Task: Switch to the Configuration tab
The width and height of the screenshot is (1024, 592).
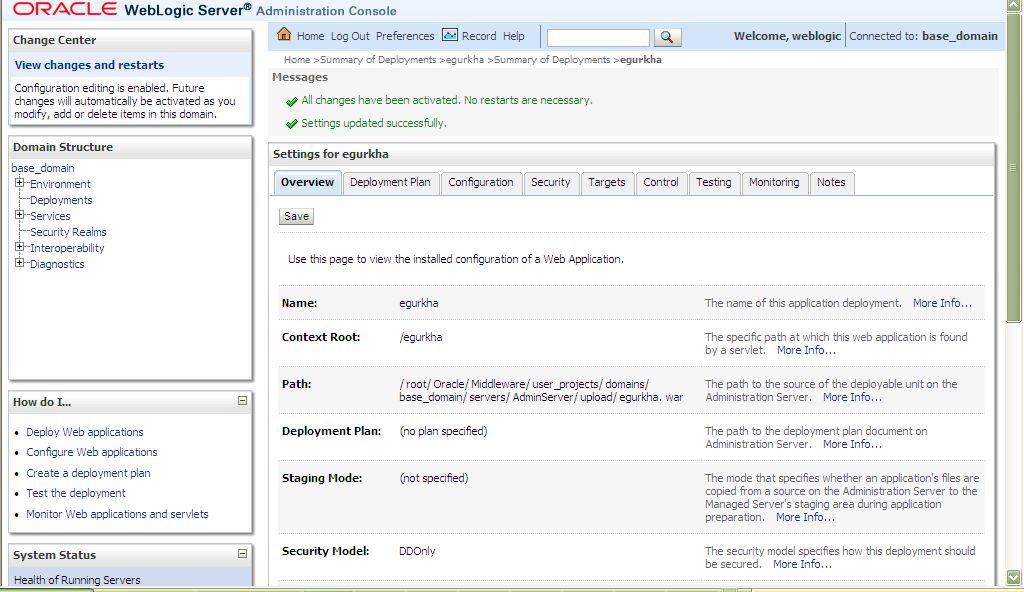Action: [x=481, y=182]
